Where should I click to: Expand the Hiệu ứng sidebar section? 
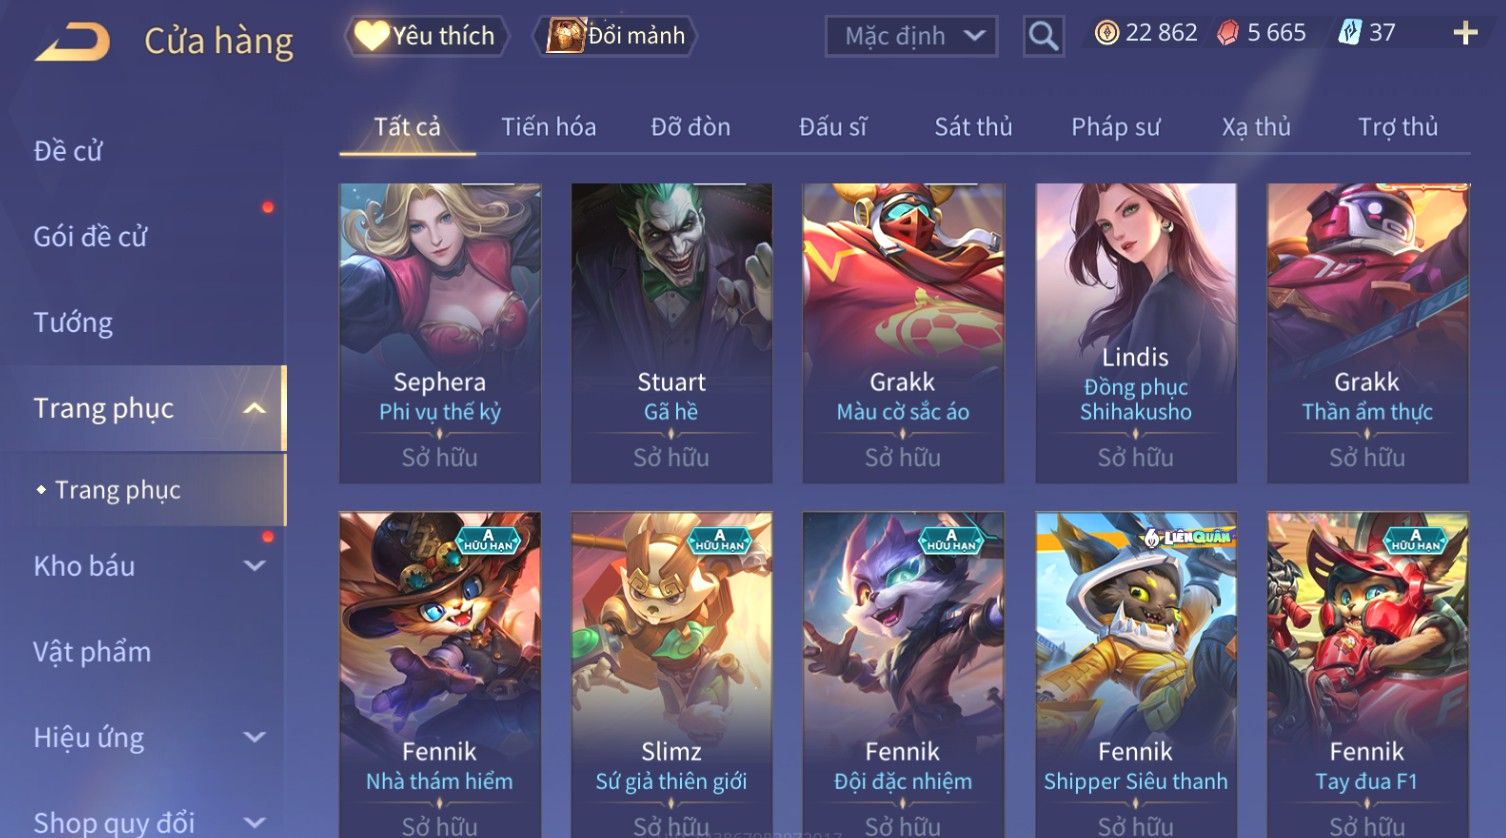pyautogui.click(x=255, y=738)
